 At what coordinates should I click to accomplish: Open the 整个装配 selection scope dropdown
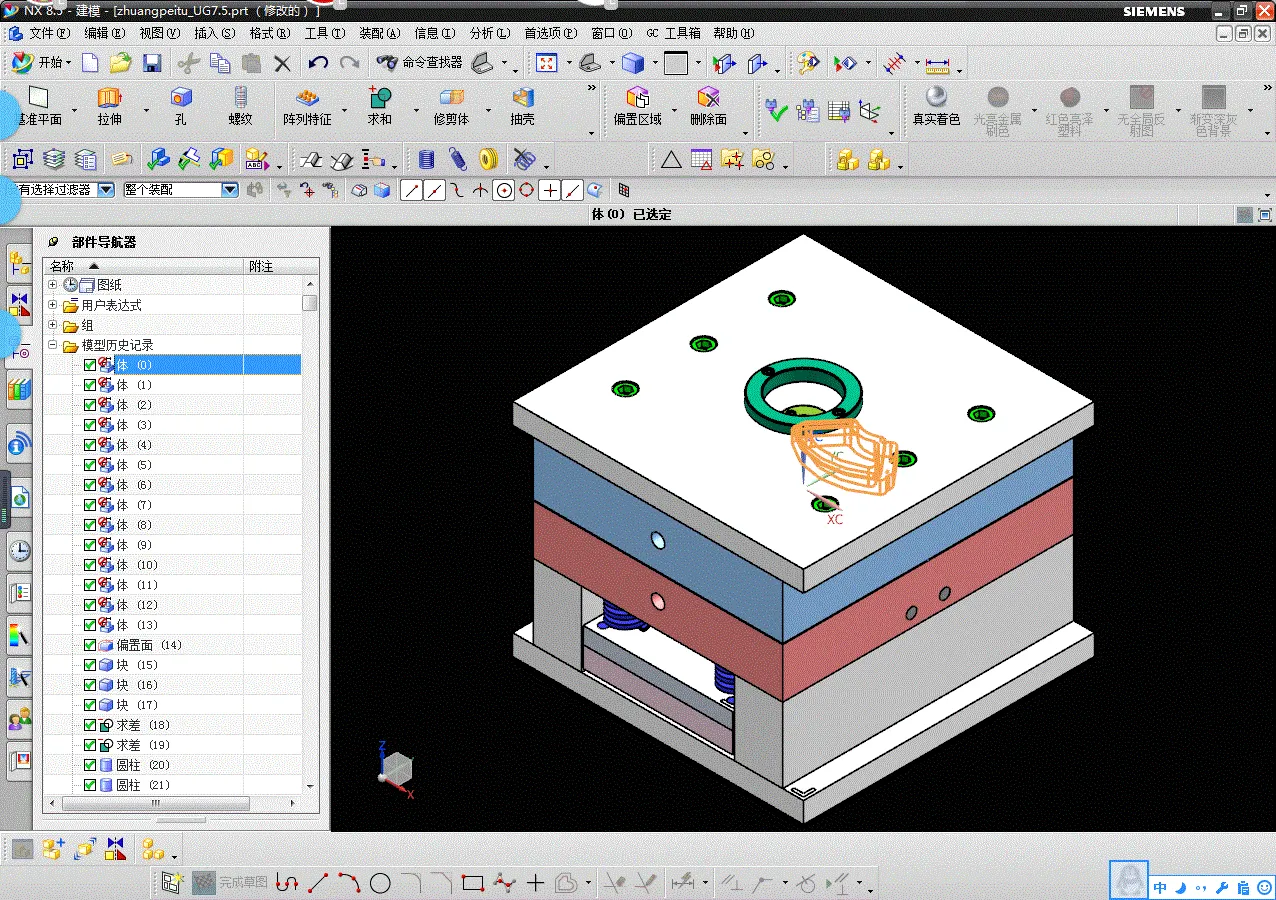(x=229, y=189)
